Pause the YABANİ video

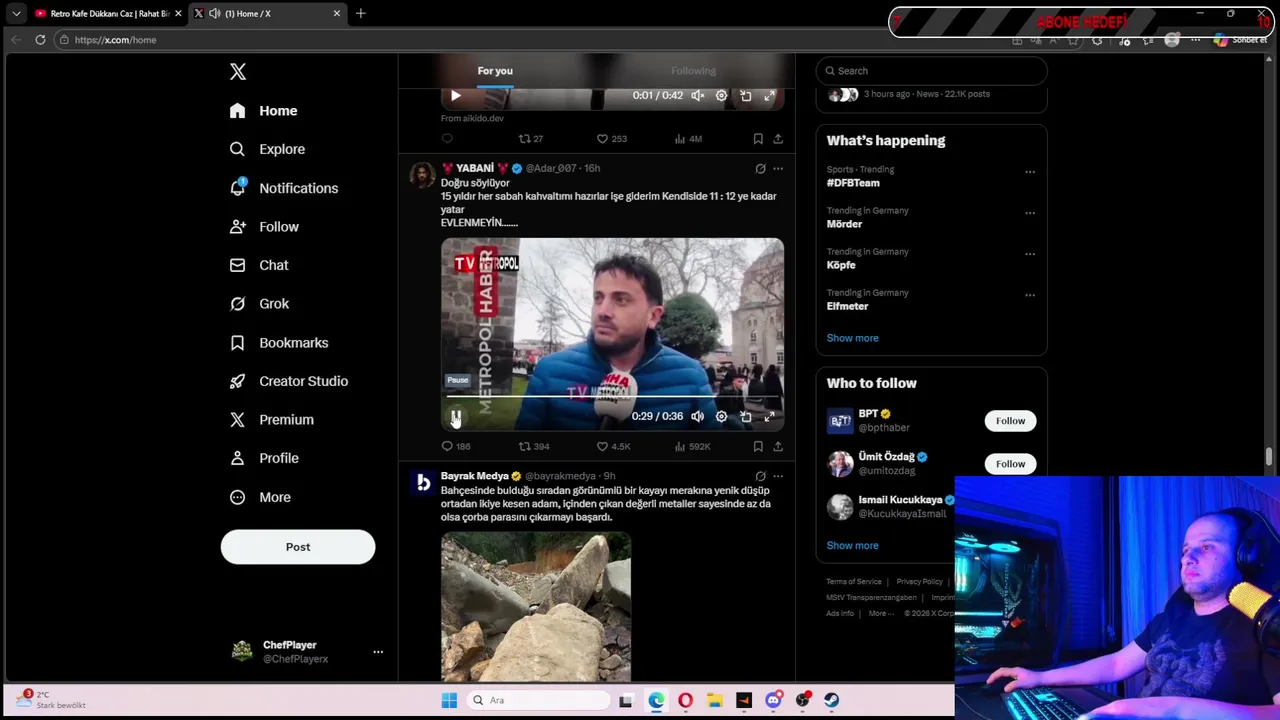coord(455,416)
